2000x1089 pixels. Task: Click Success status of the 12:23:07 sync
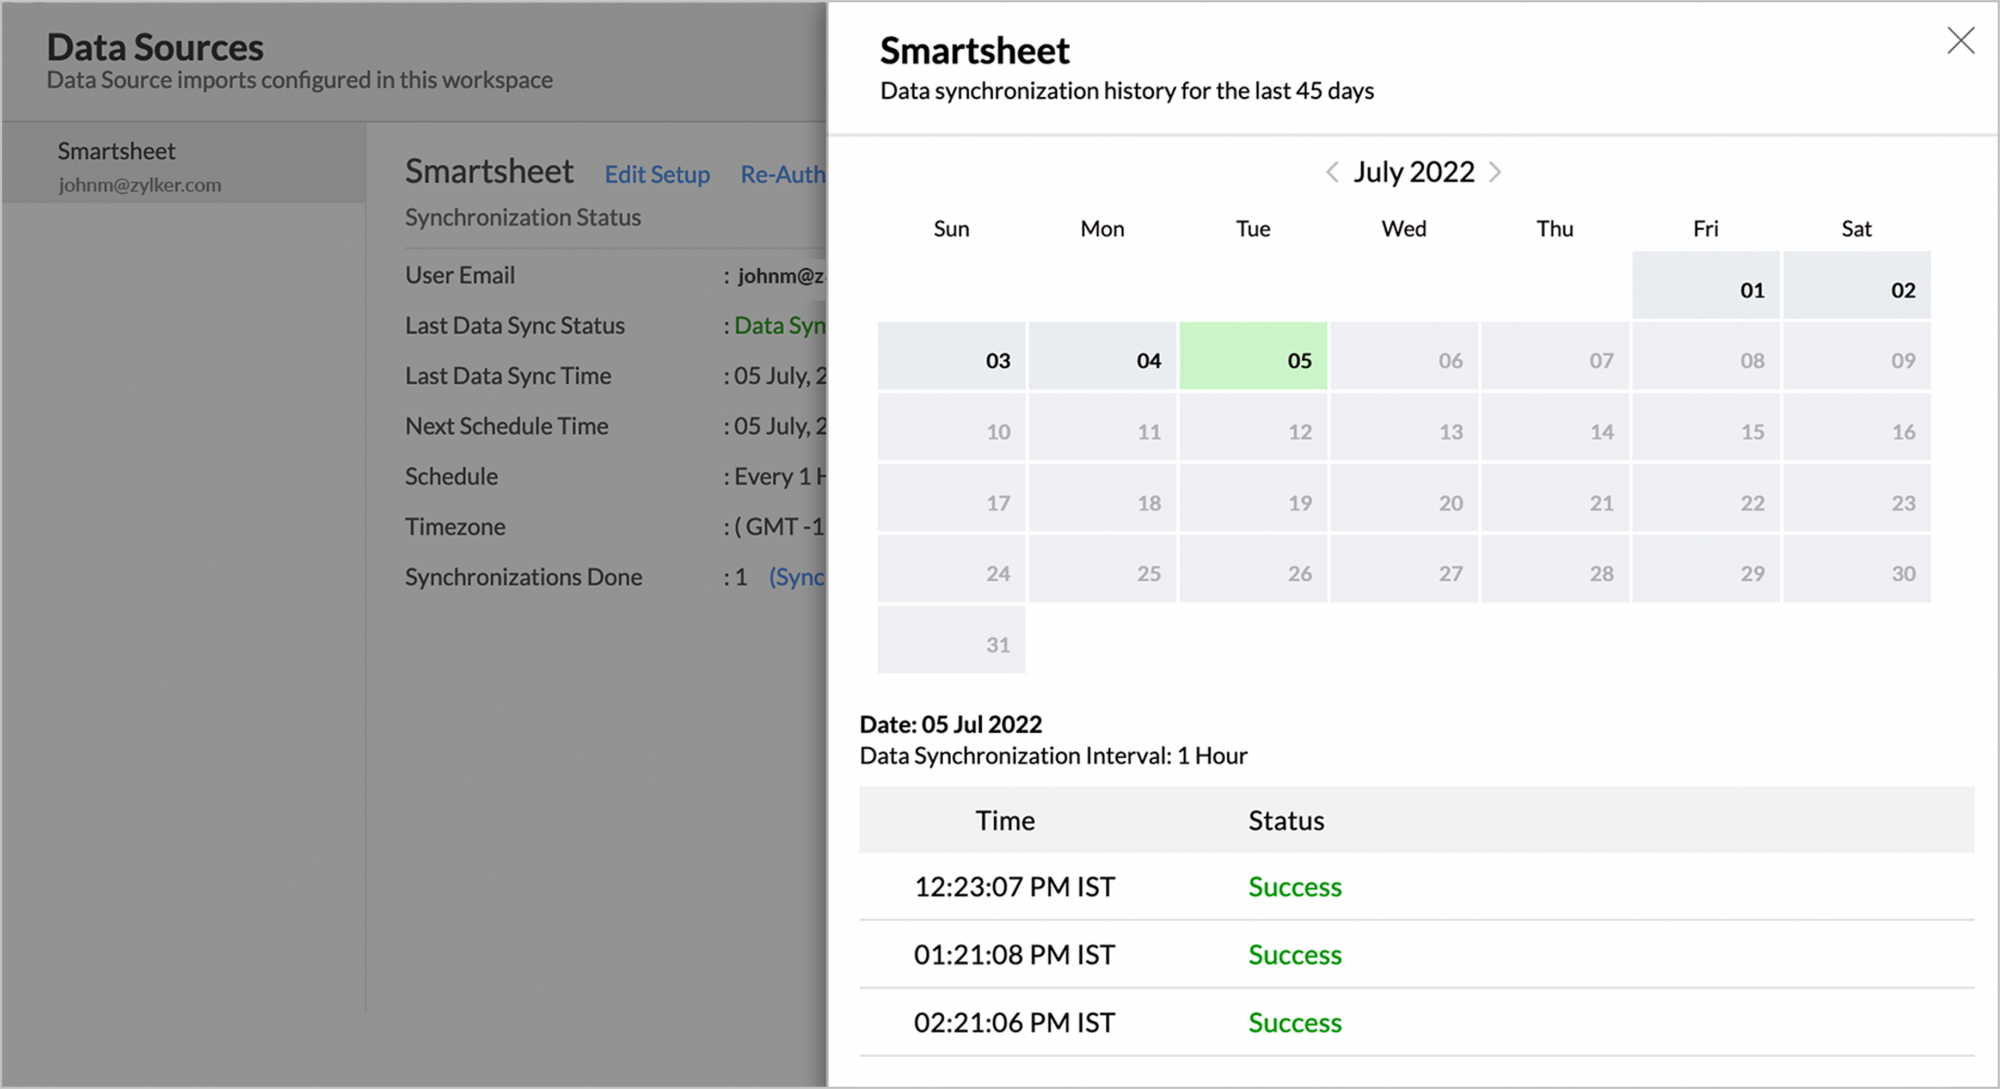pyautogui.click(x=1294, y=887)
